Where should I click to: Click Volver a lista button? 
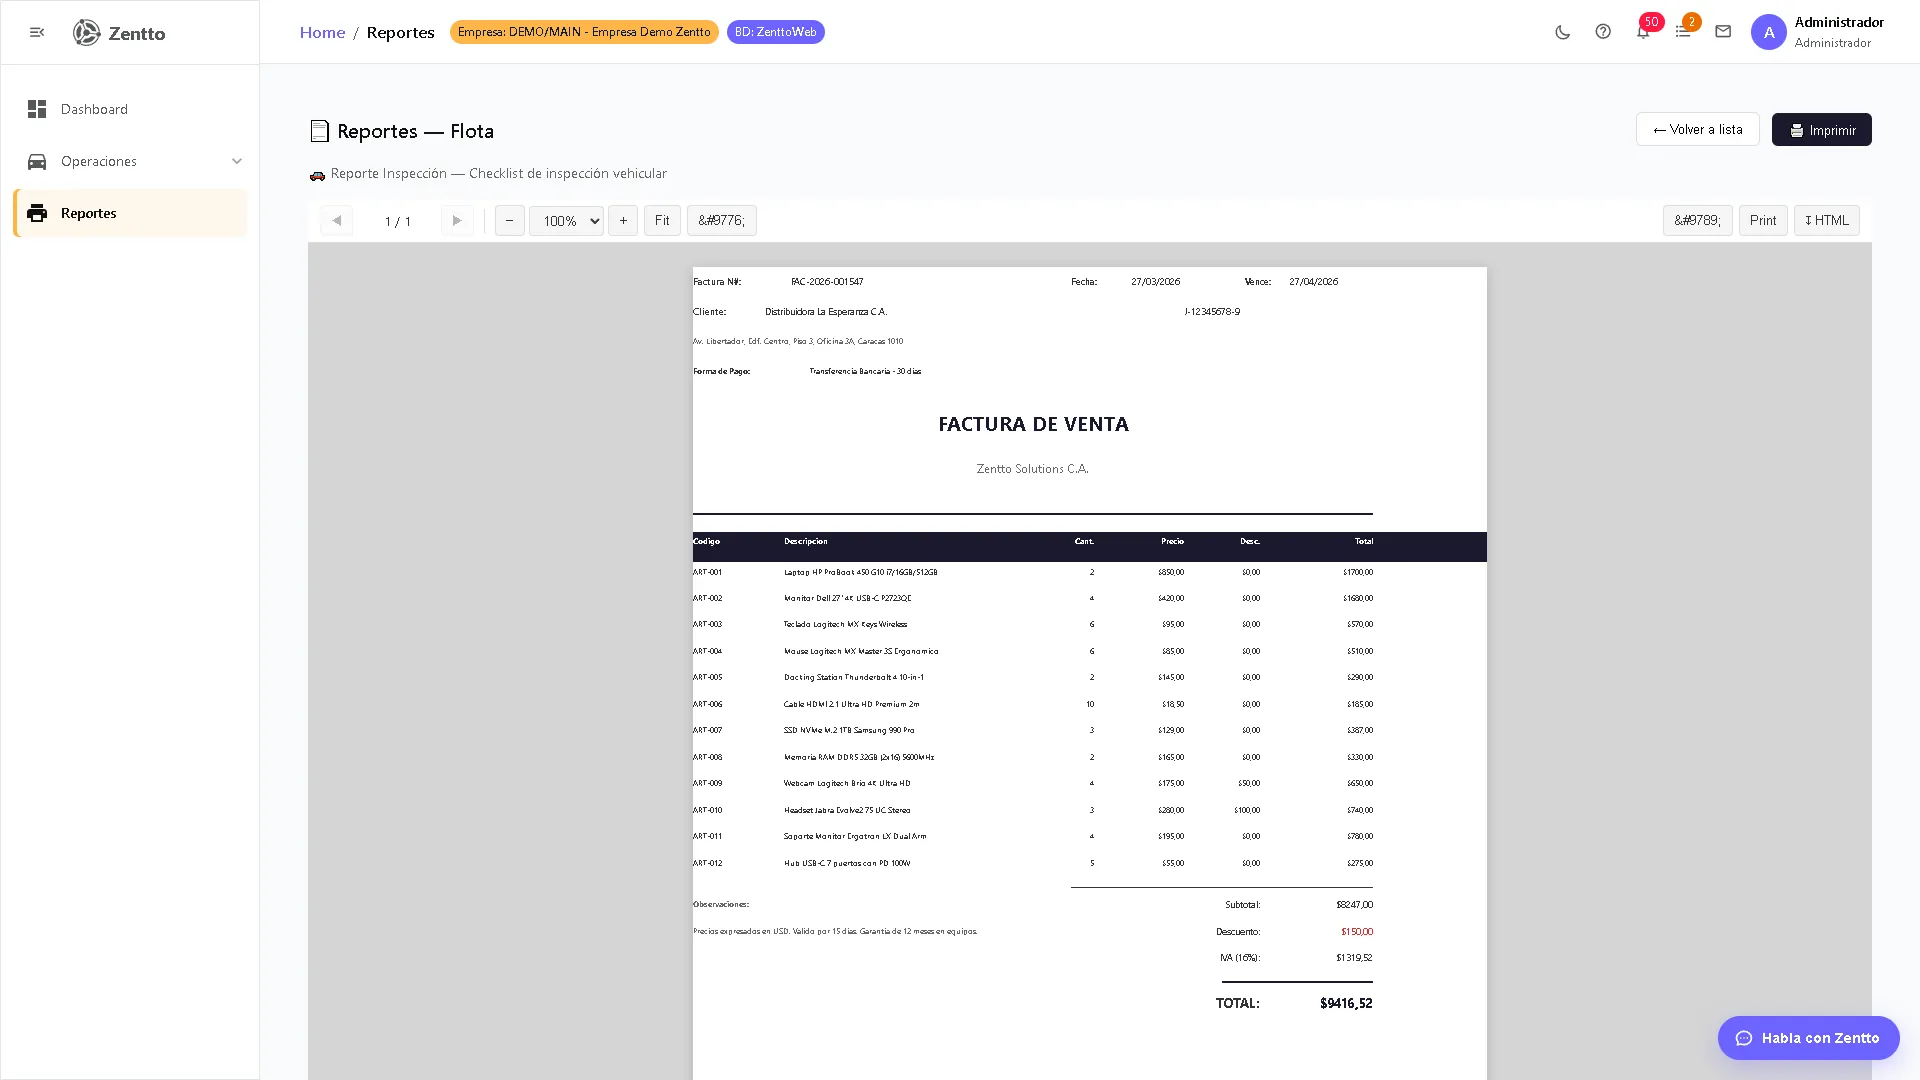(1697, 129)
